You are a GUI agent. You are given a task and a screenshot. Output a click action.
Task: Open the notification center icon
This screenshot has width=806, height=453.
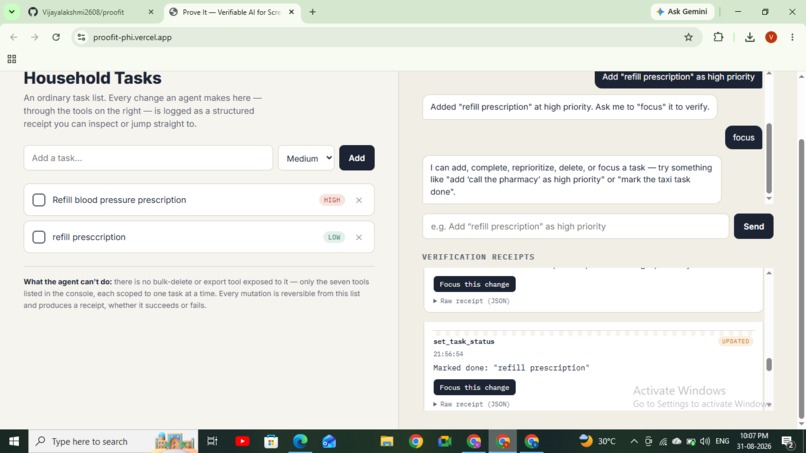tap(787, 441)
